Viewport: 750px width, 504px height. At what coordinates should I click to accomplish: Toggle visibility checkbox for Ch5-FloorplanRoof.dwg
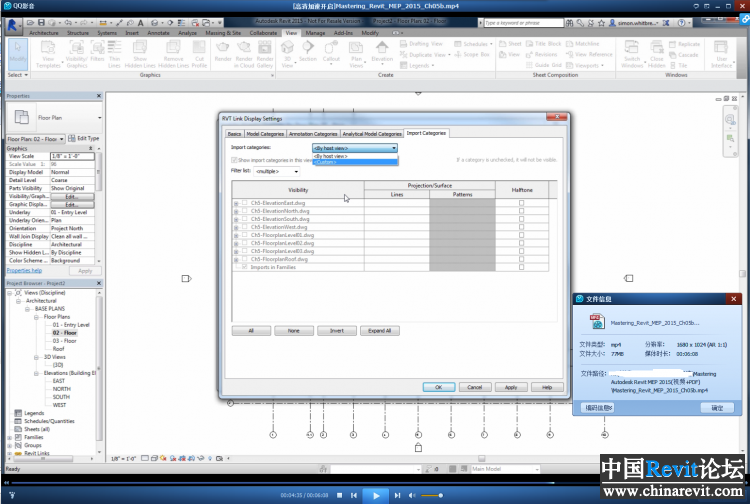coord(244,259)
